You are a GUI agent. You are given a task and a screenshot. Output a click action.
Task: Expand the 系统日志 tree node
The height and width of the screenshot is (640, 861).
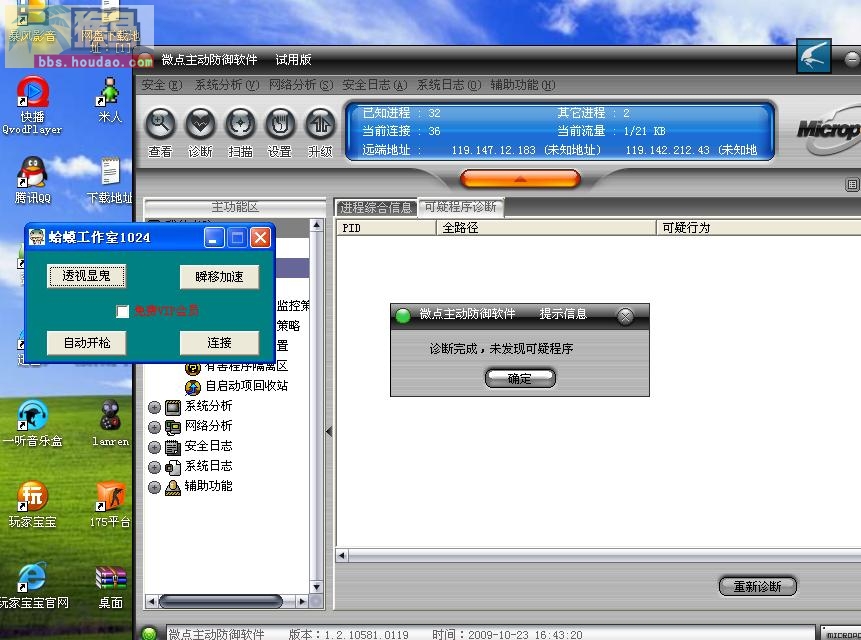154,467
